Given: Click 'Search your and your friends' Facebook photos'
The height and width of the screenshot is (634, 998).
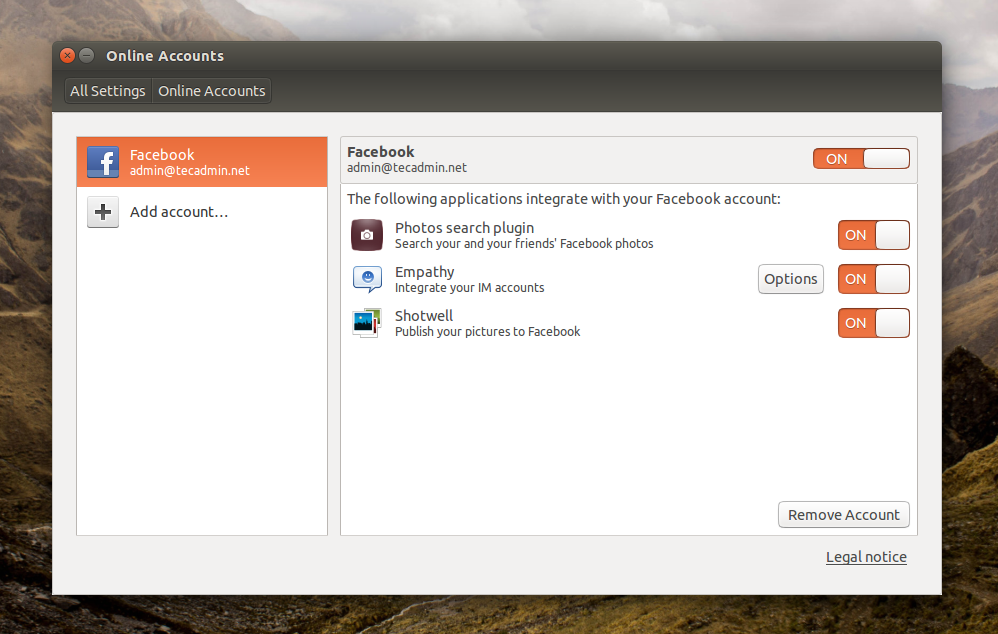Looking at the screenshot, I should pos(524,244).
